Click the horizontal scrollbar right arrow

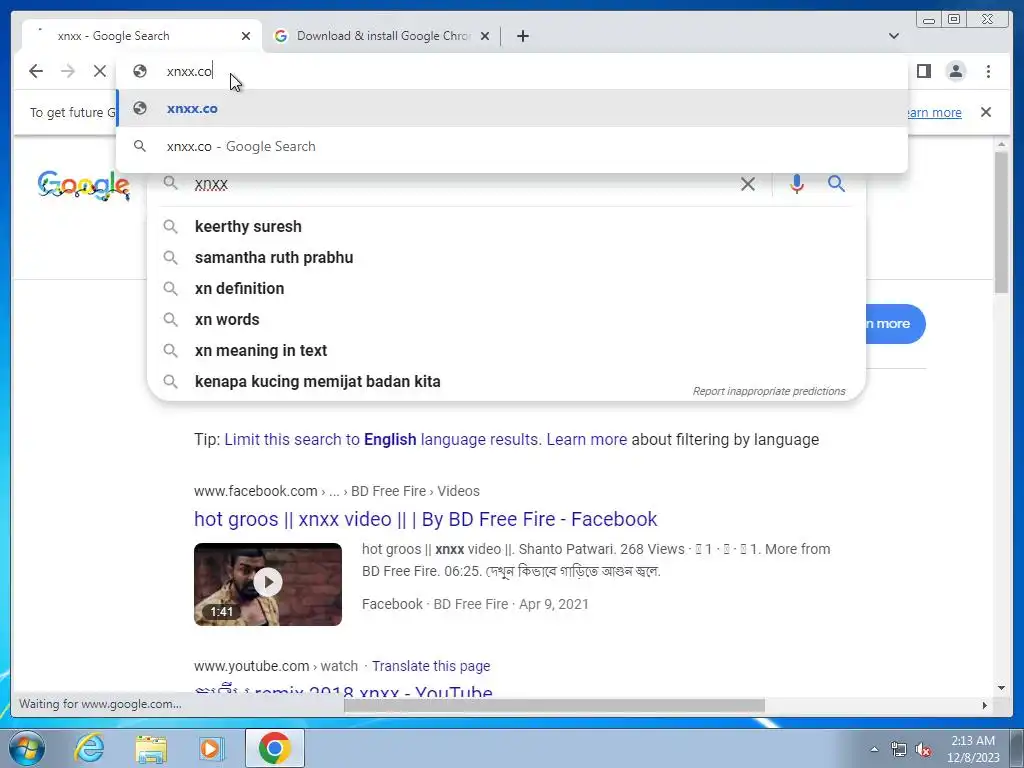coord(984,705)
